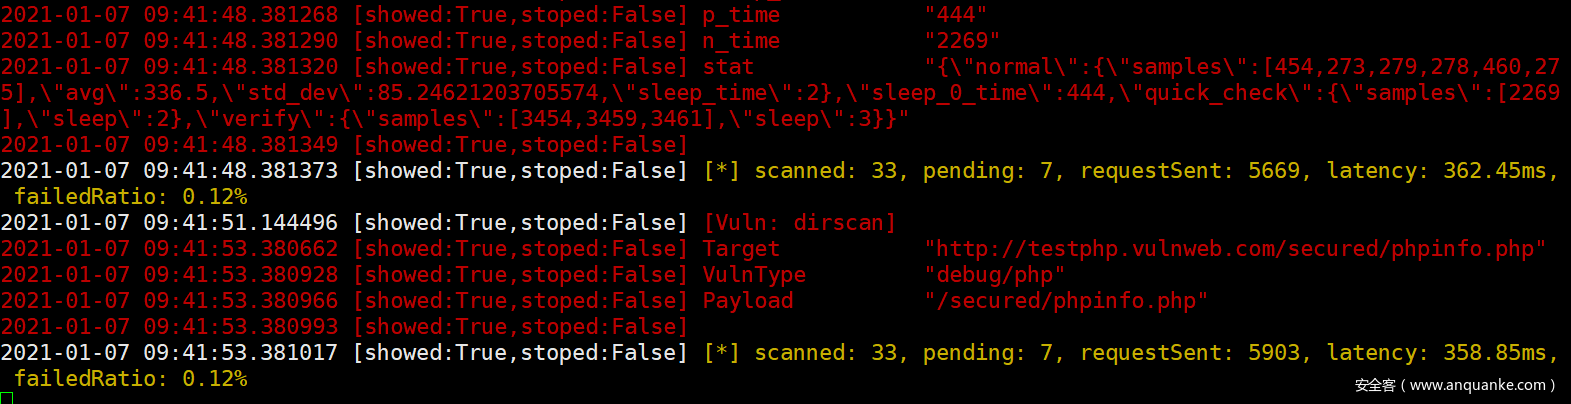
Task: Click the [Vuln: dirscan] heading text
Action: tap(800, 223)
